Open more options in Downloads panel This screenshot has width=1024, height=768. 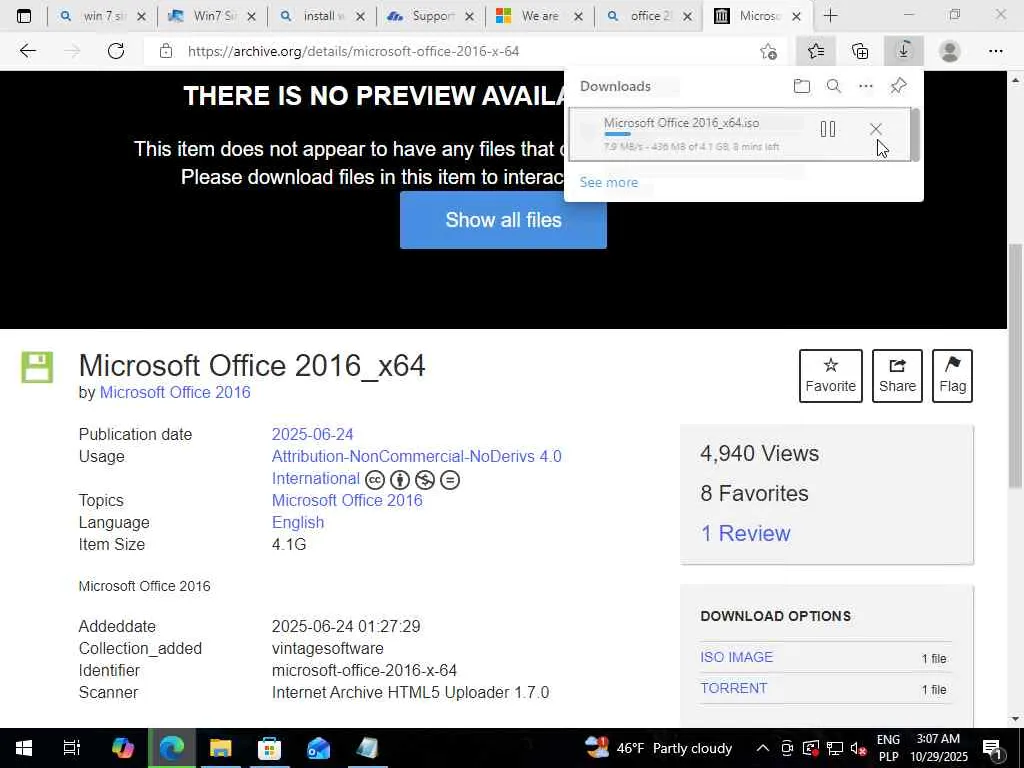tap(866, 86)
